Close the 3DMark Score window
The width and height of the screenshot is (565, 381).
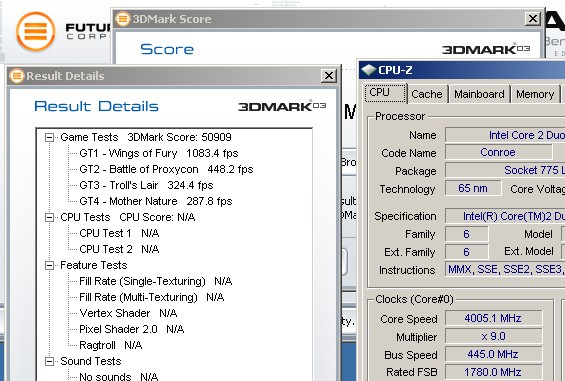pyautogui.click(x=533, y=19)
